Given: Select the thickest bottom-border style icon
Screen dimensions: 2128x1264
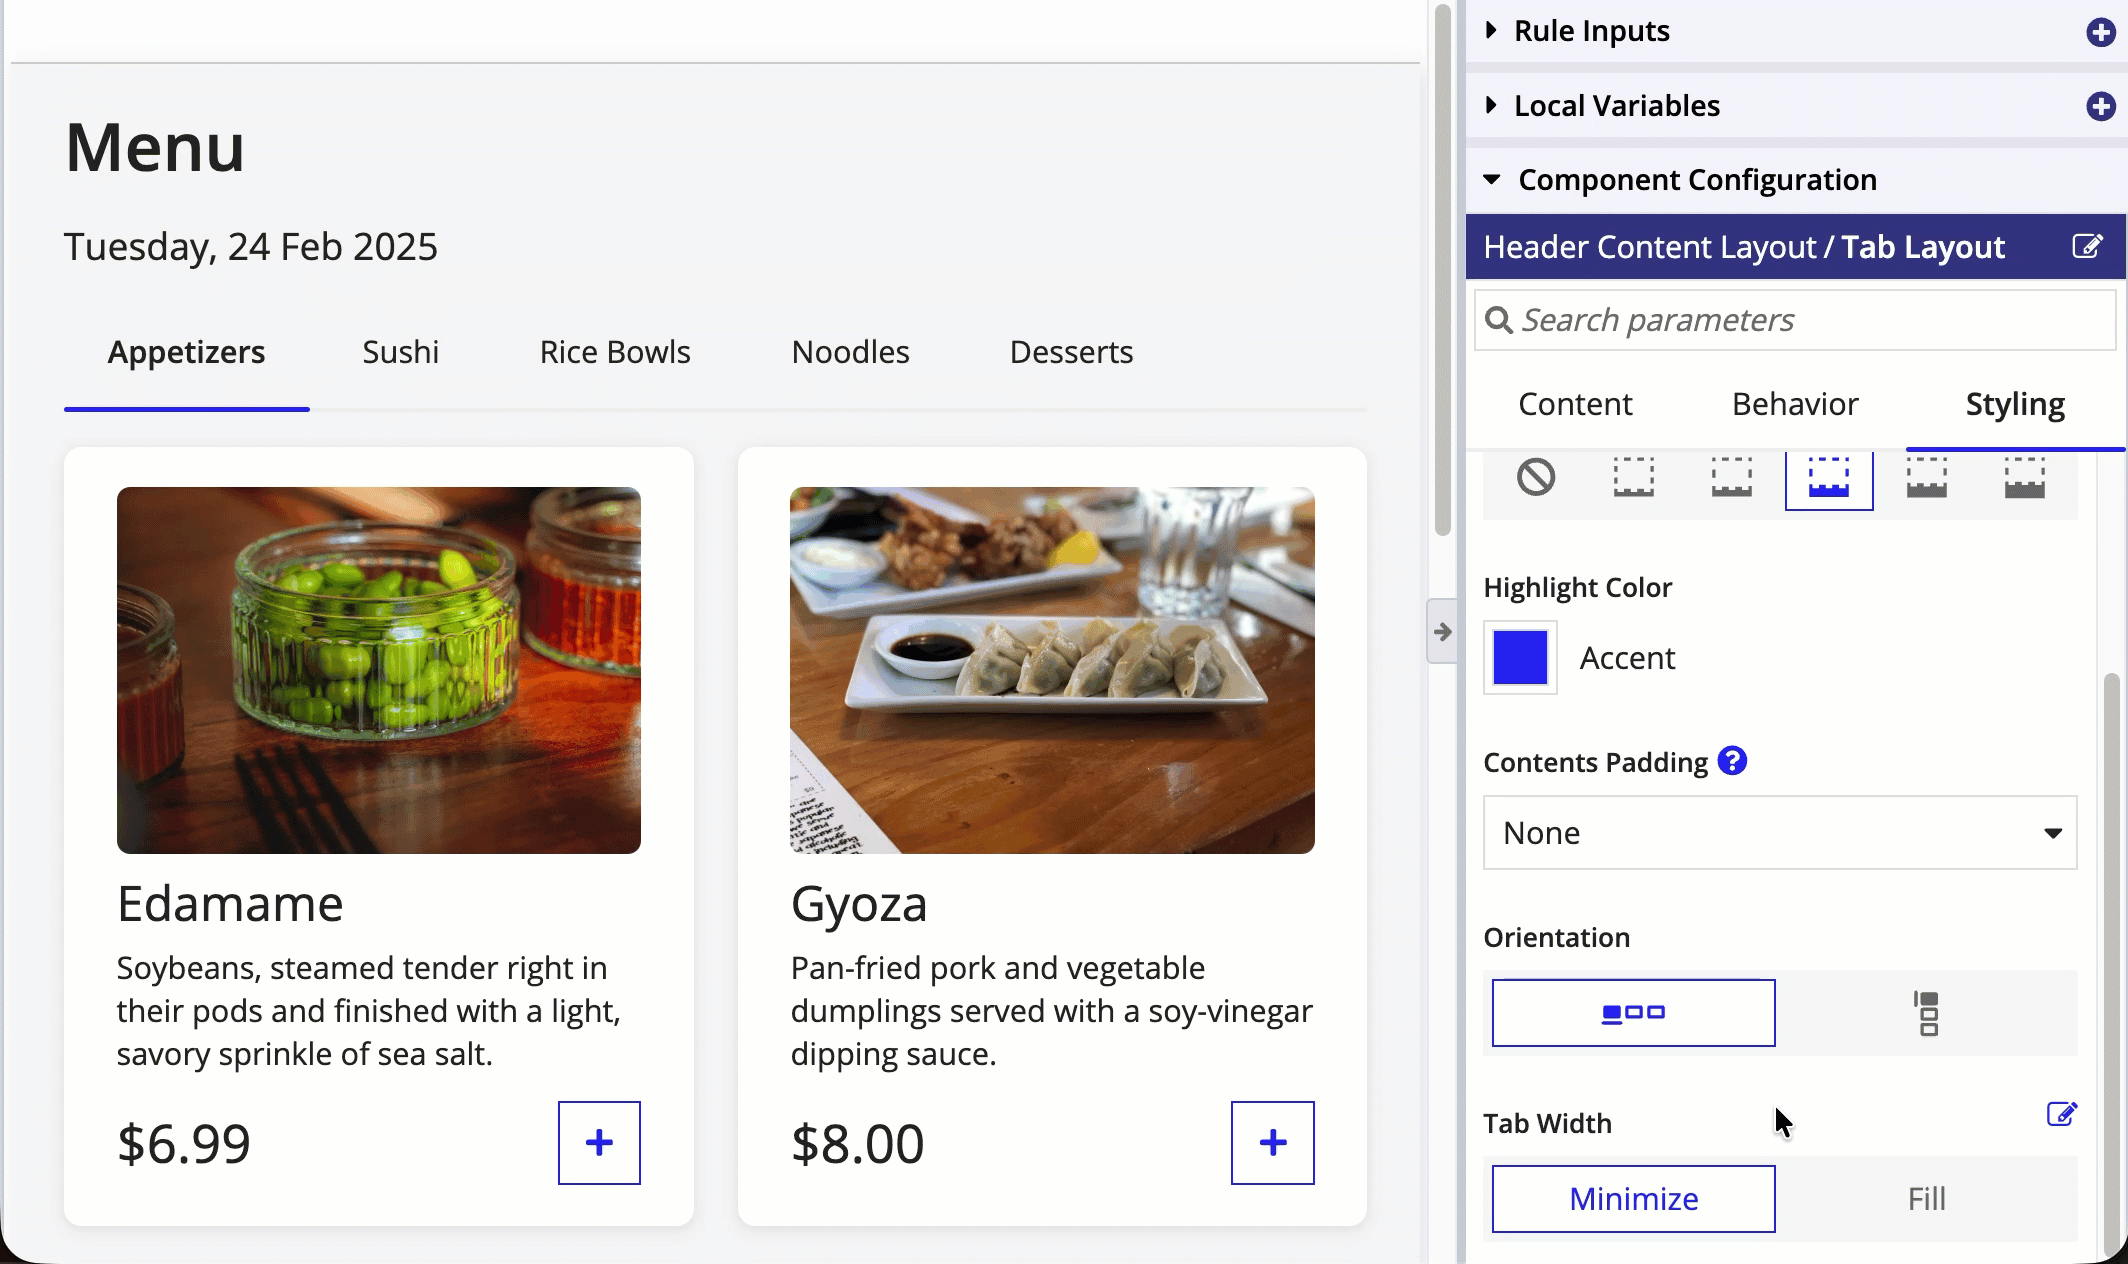Looking at the screenshot, I should click(x=2024, y=477).
